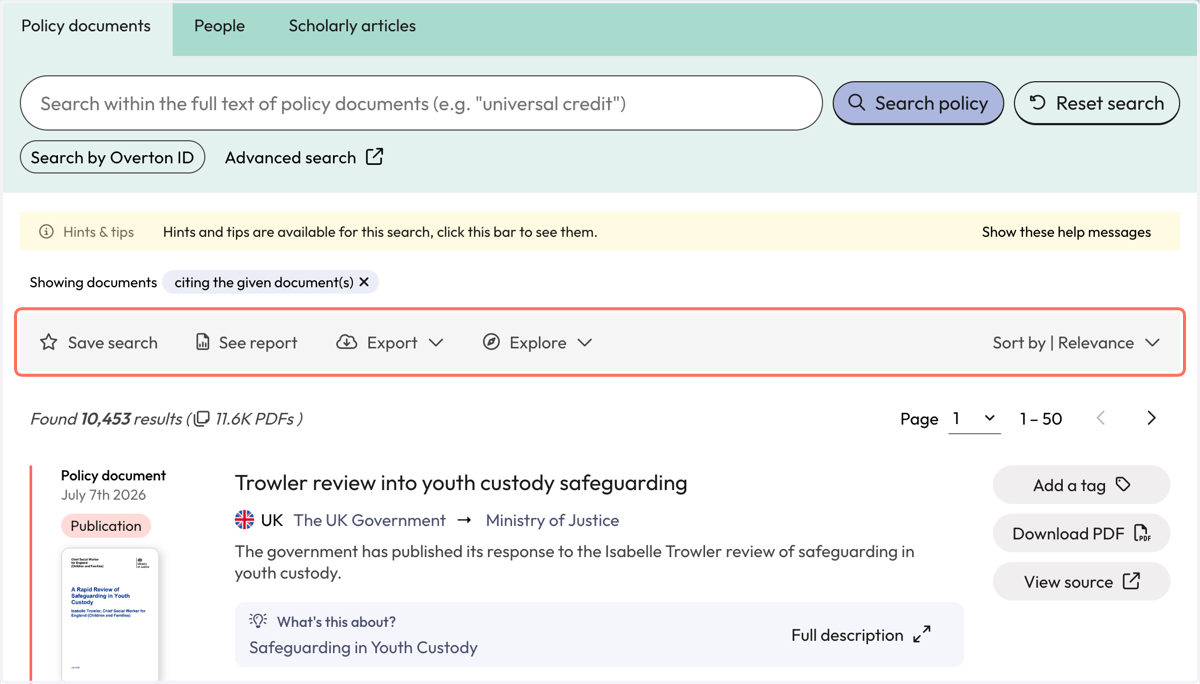Click the July 7th 2026 date

tap(103, 494)
